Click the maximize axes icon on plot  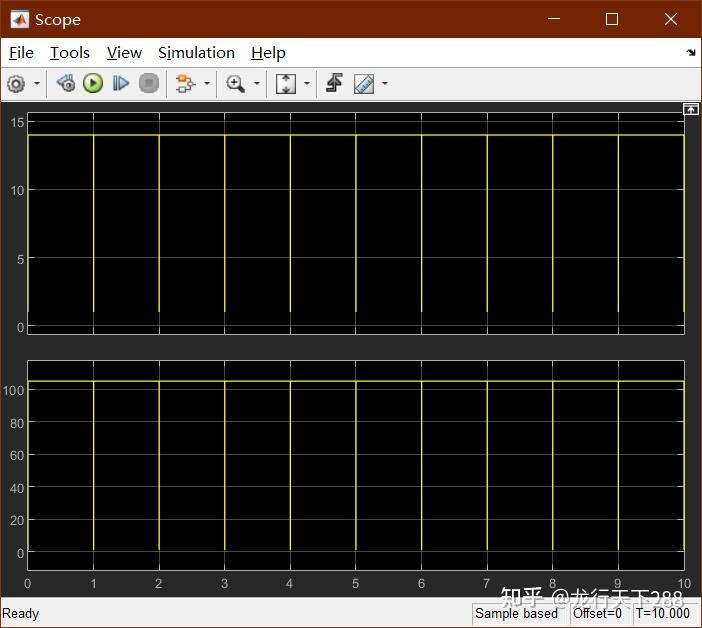(x=690, y=109)
